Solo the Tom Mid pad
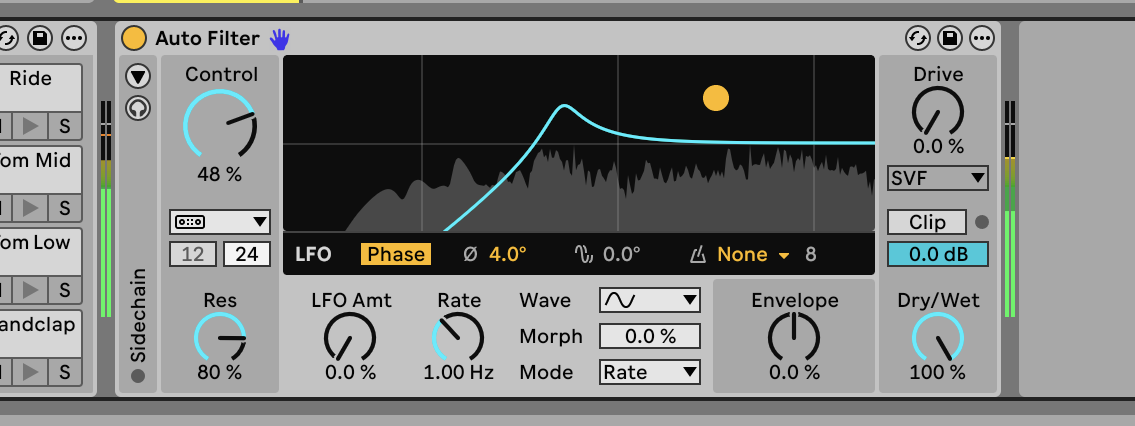This screenshot has height=426, width=1135. 65,208
